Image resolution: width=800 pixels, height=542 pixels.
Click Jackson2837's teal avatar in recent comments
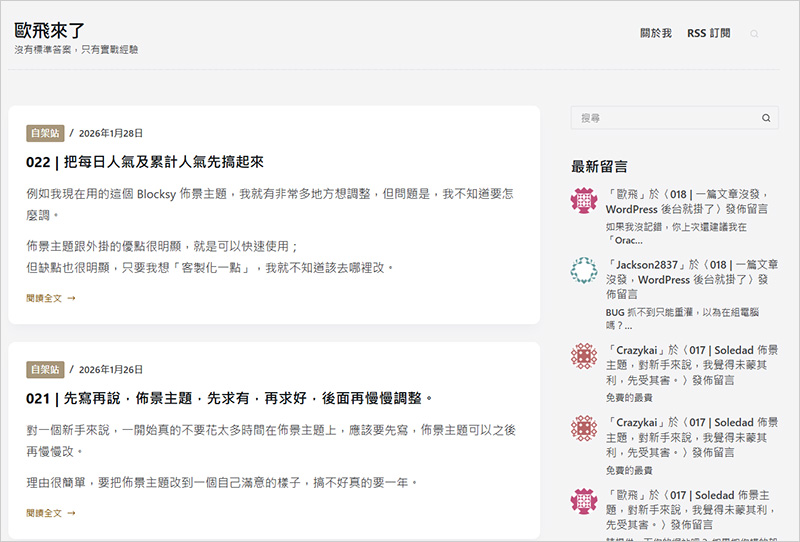(x=584, y=272)
